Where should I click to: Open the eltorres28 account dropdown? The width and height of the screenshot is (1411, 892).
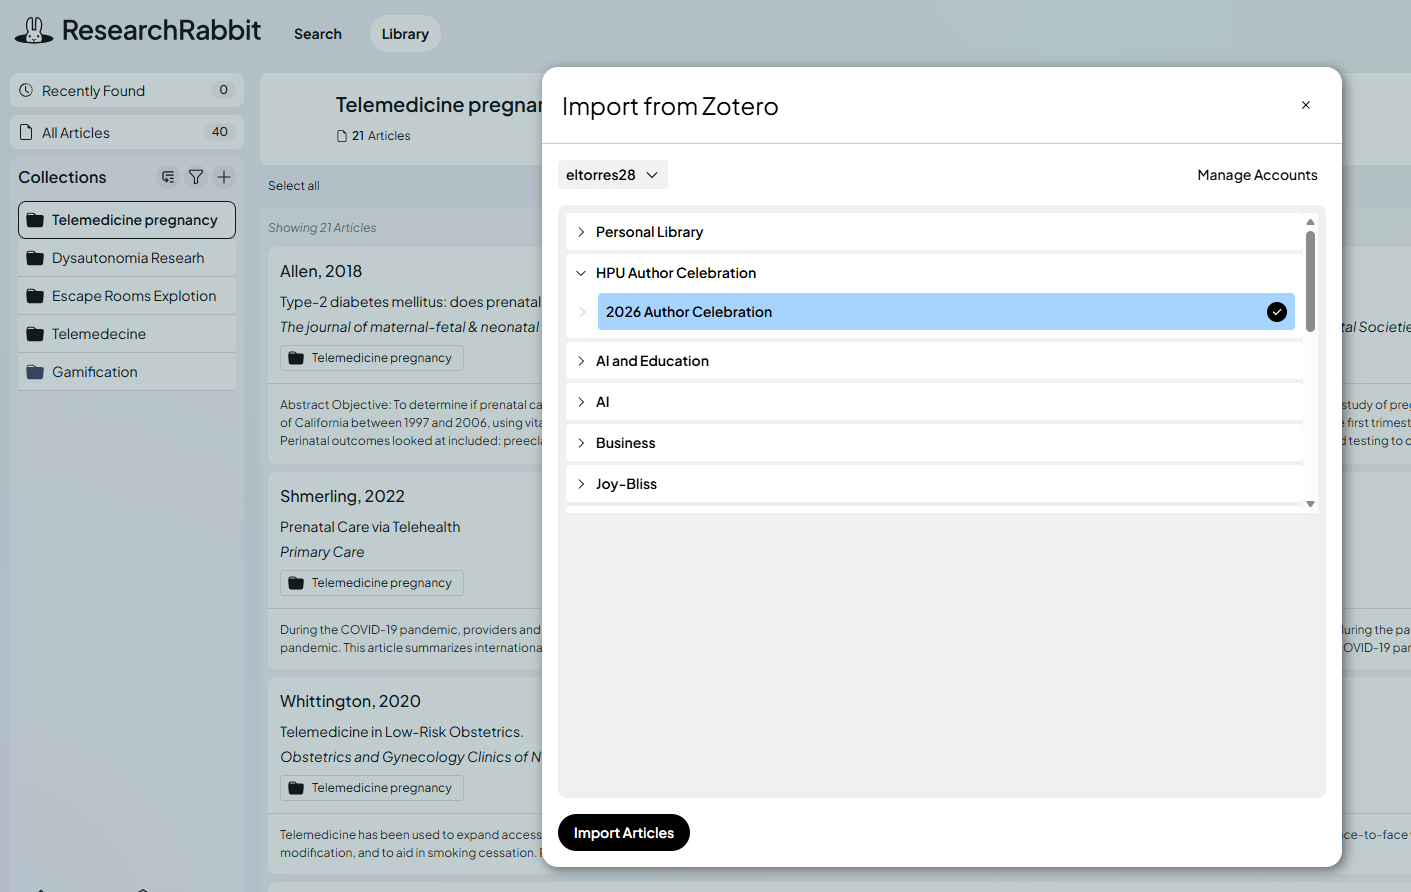click(612, 175)
